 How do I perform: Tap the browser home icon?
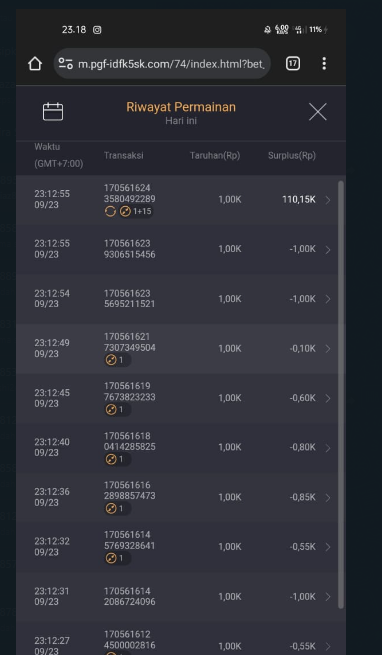(x=35, y=64)
